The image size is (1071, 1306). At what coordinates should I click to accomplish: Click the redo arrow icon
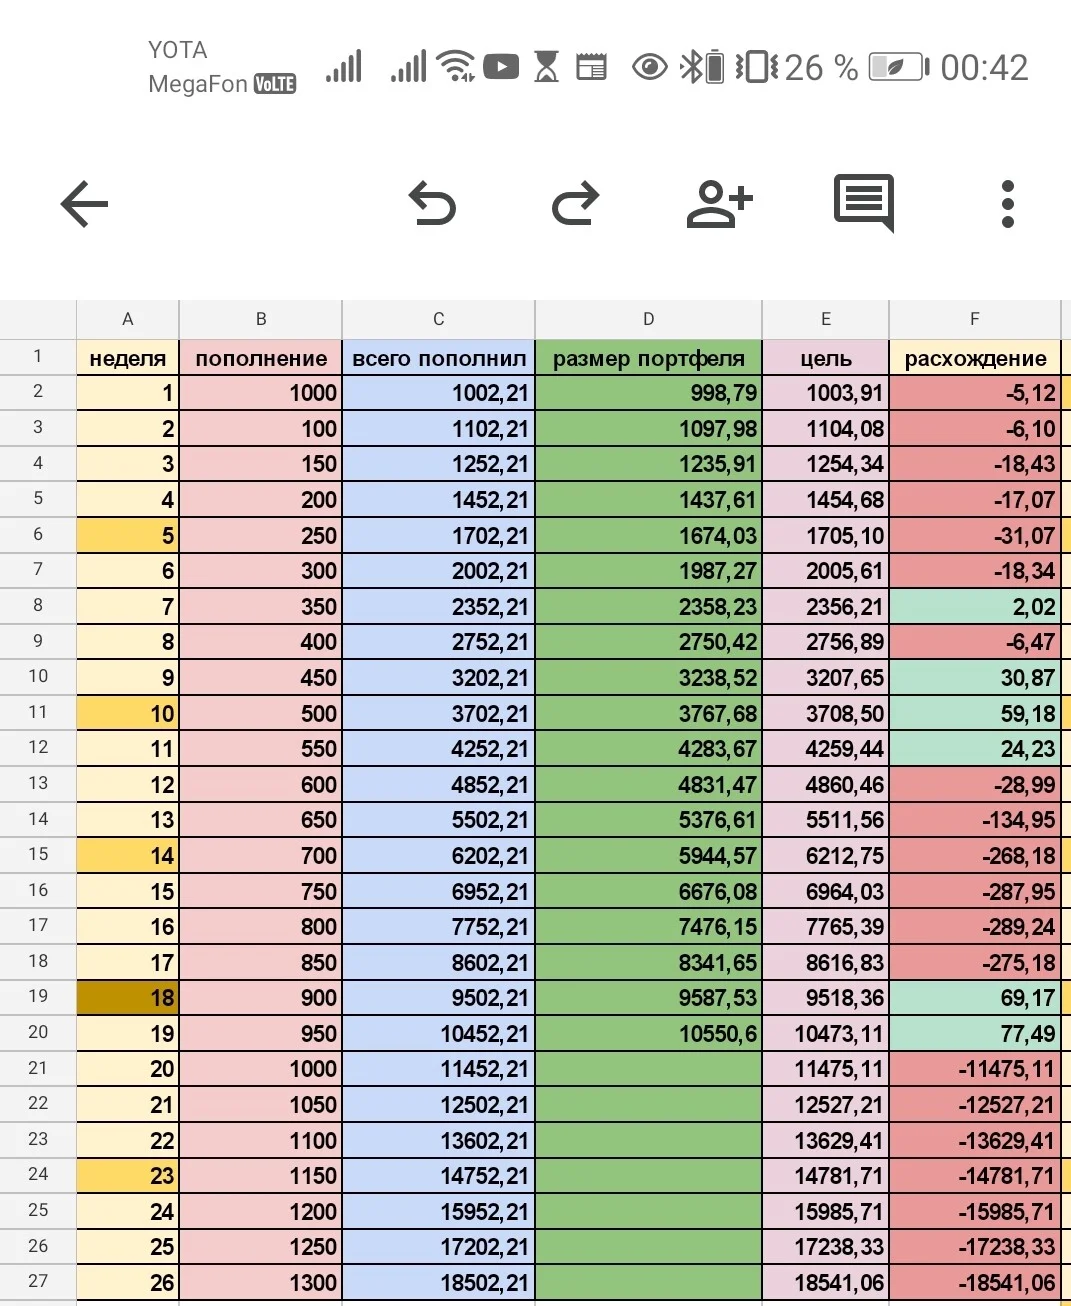tap(576, 204)
